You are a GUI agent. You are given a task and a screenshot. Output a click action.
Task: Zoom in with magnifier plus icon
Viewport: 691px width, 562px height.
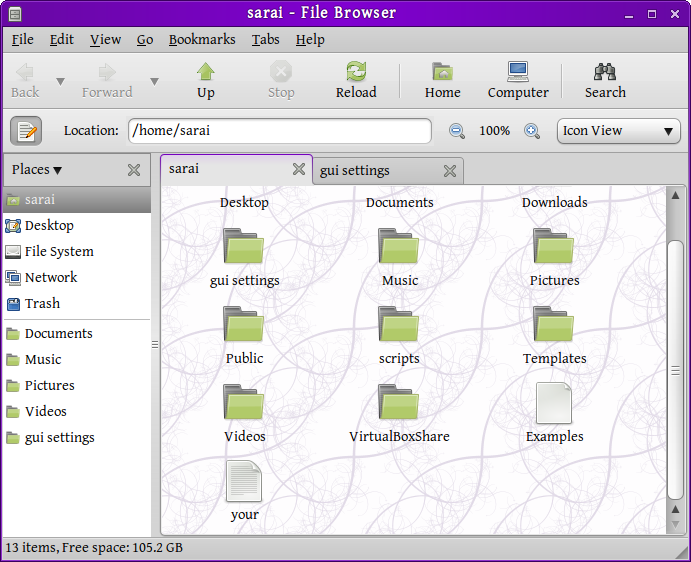click(x=532, y=131)
